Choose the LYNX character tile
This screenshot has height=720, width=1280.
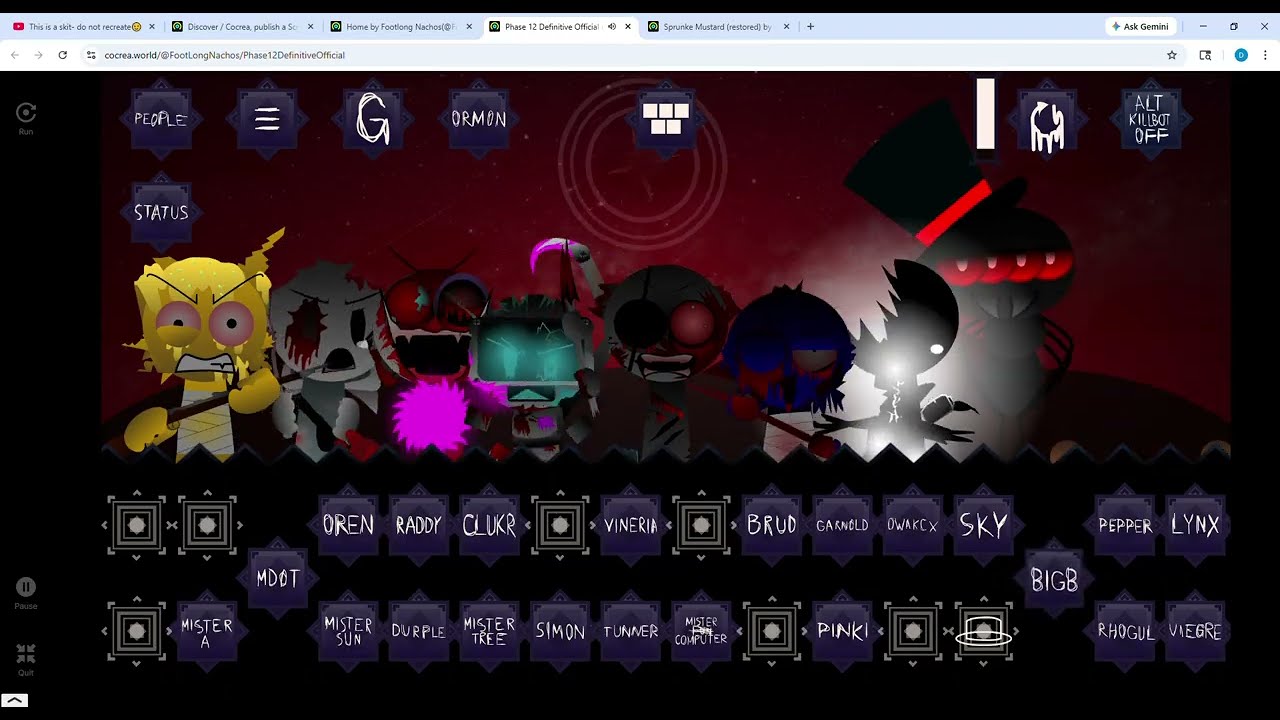coord(1195,525)
